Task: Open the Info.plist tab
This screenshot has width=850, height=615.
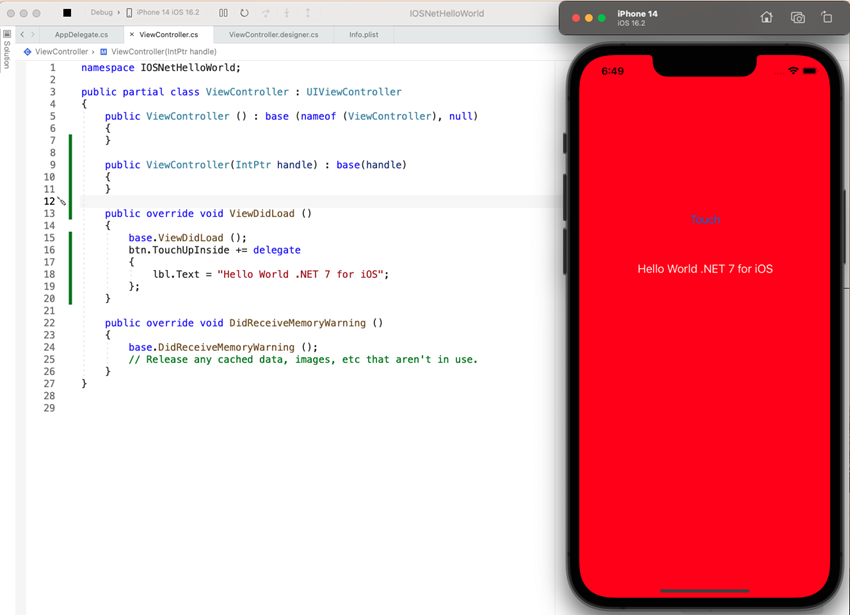Action: click(363, 34)
